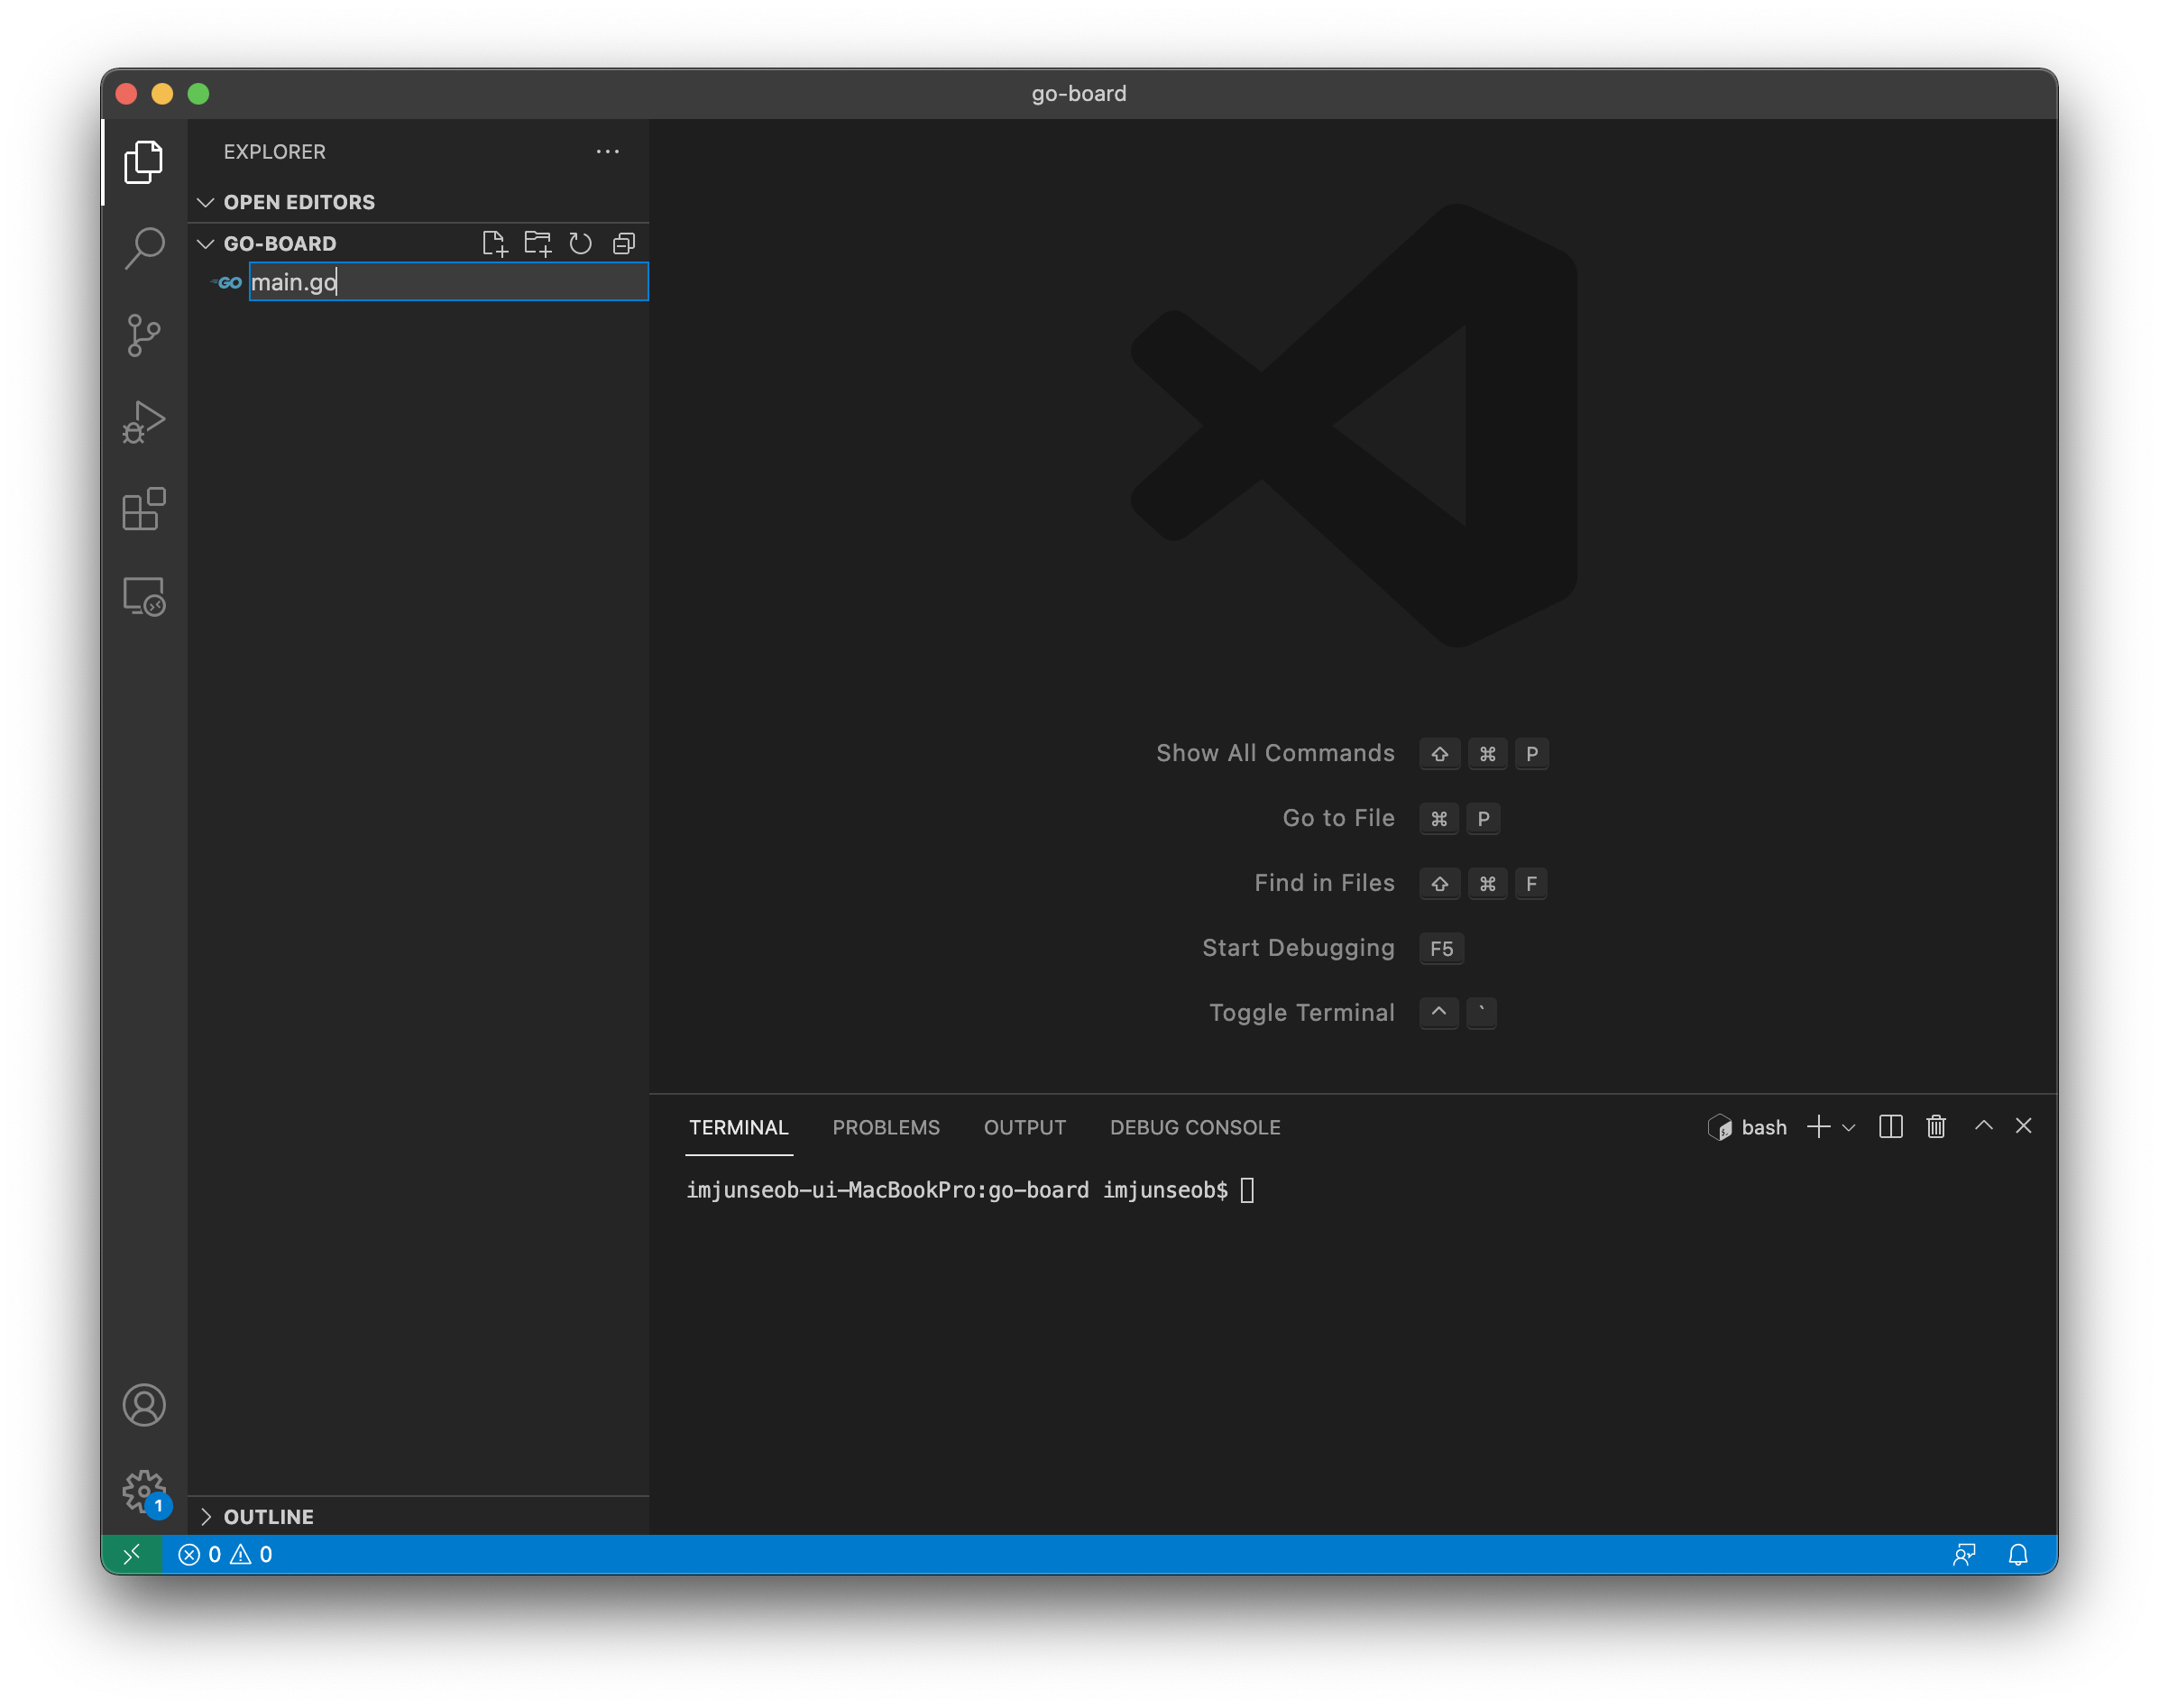
Task: Open the Search view in activity bar
Action: coord(144,248)
